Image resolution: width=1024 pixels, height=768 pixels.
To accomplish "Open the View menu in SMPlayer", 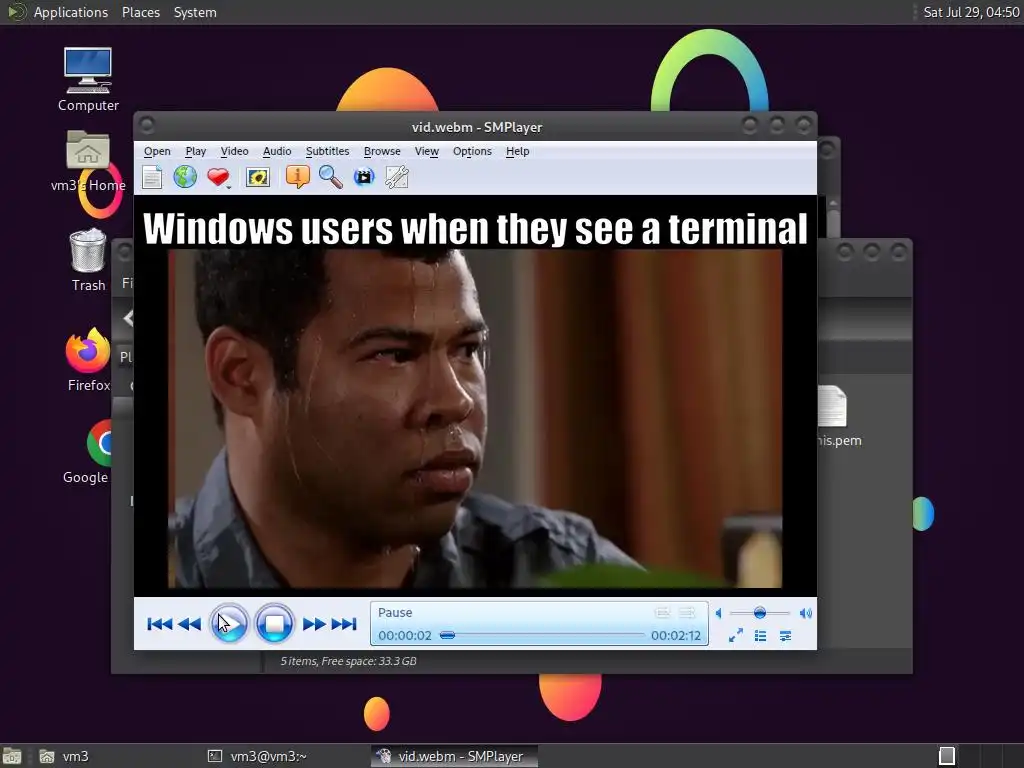I will tap(426, 152).
